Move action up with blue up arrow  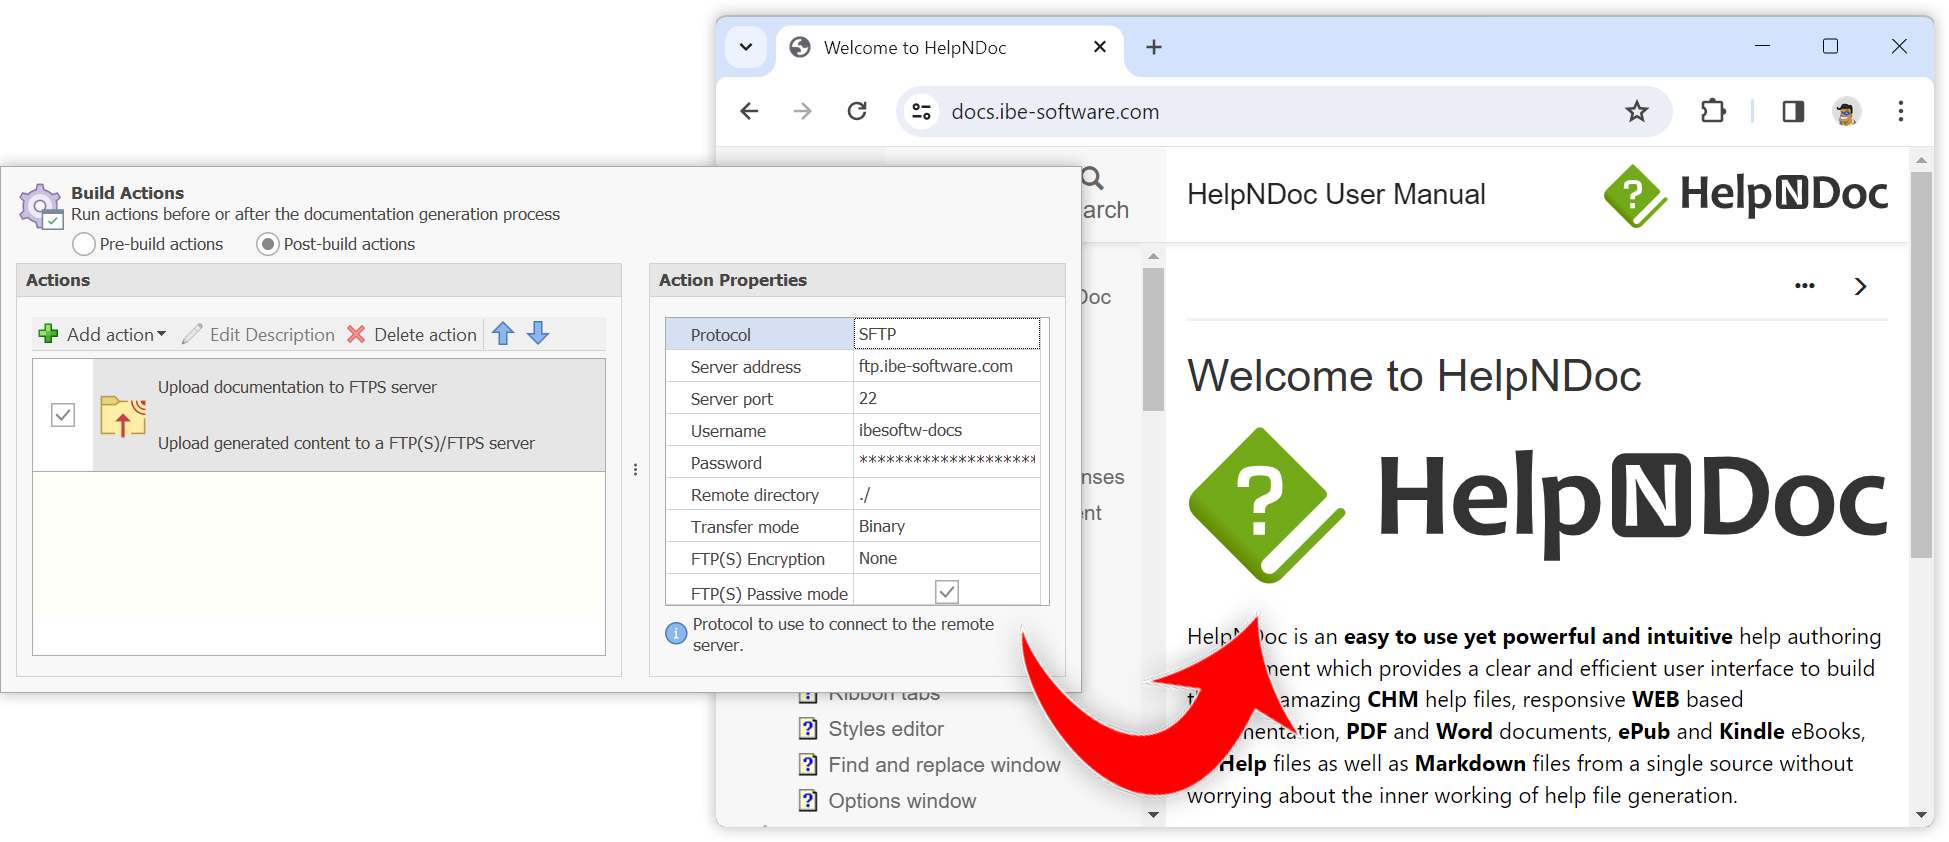503,334
